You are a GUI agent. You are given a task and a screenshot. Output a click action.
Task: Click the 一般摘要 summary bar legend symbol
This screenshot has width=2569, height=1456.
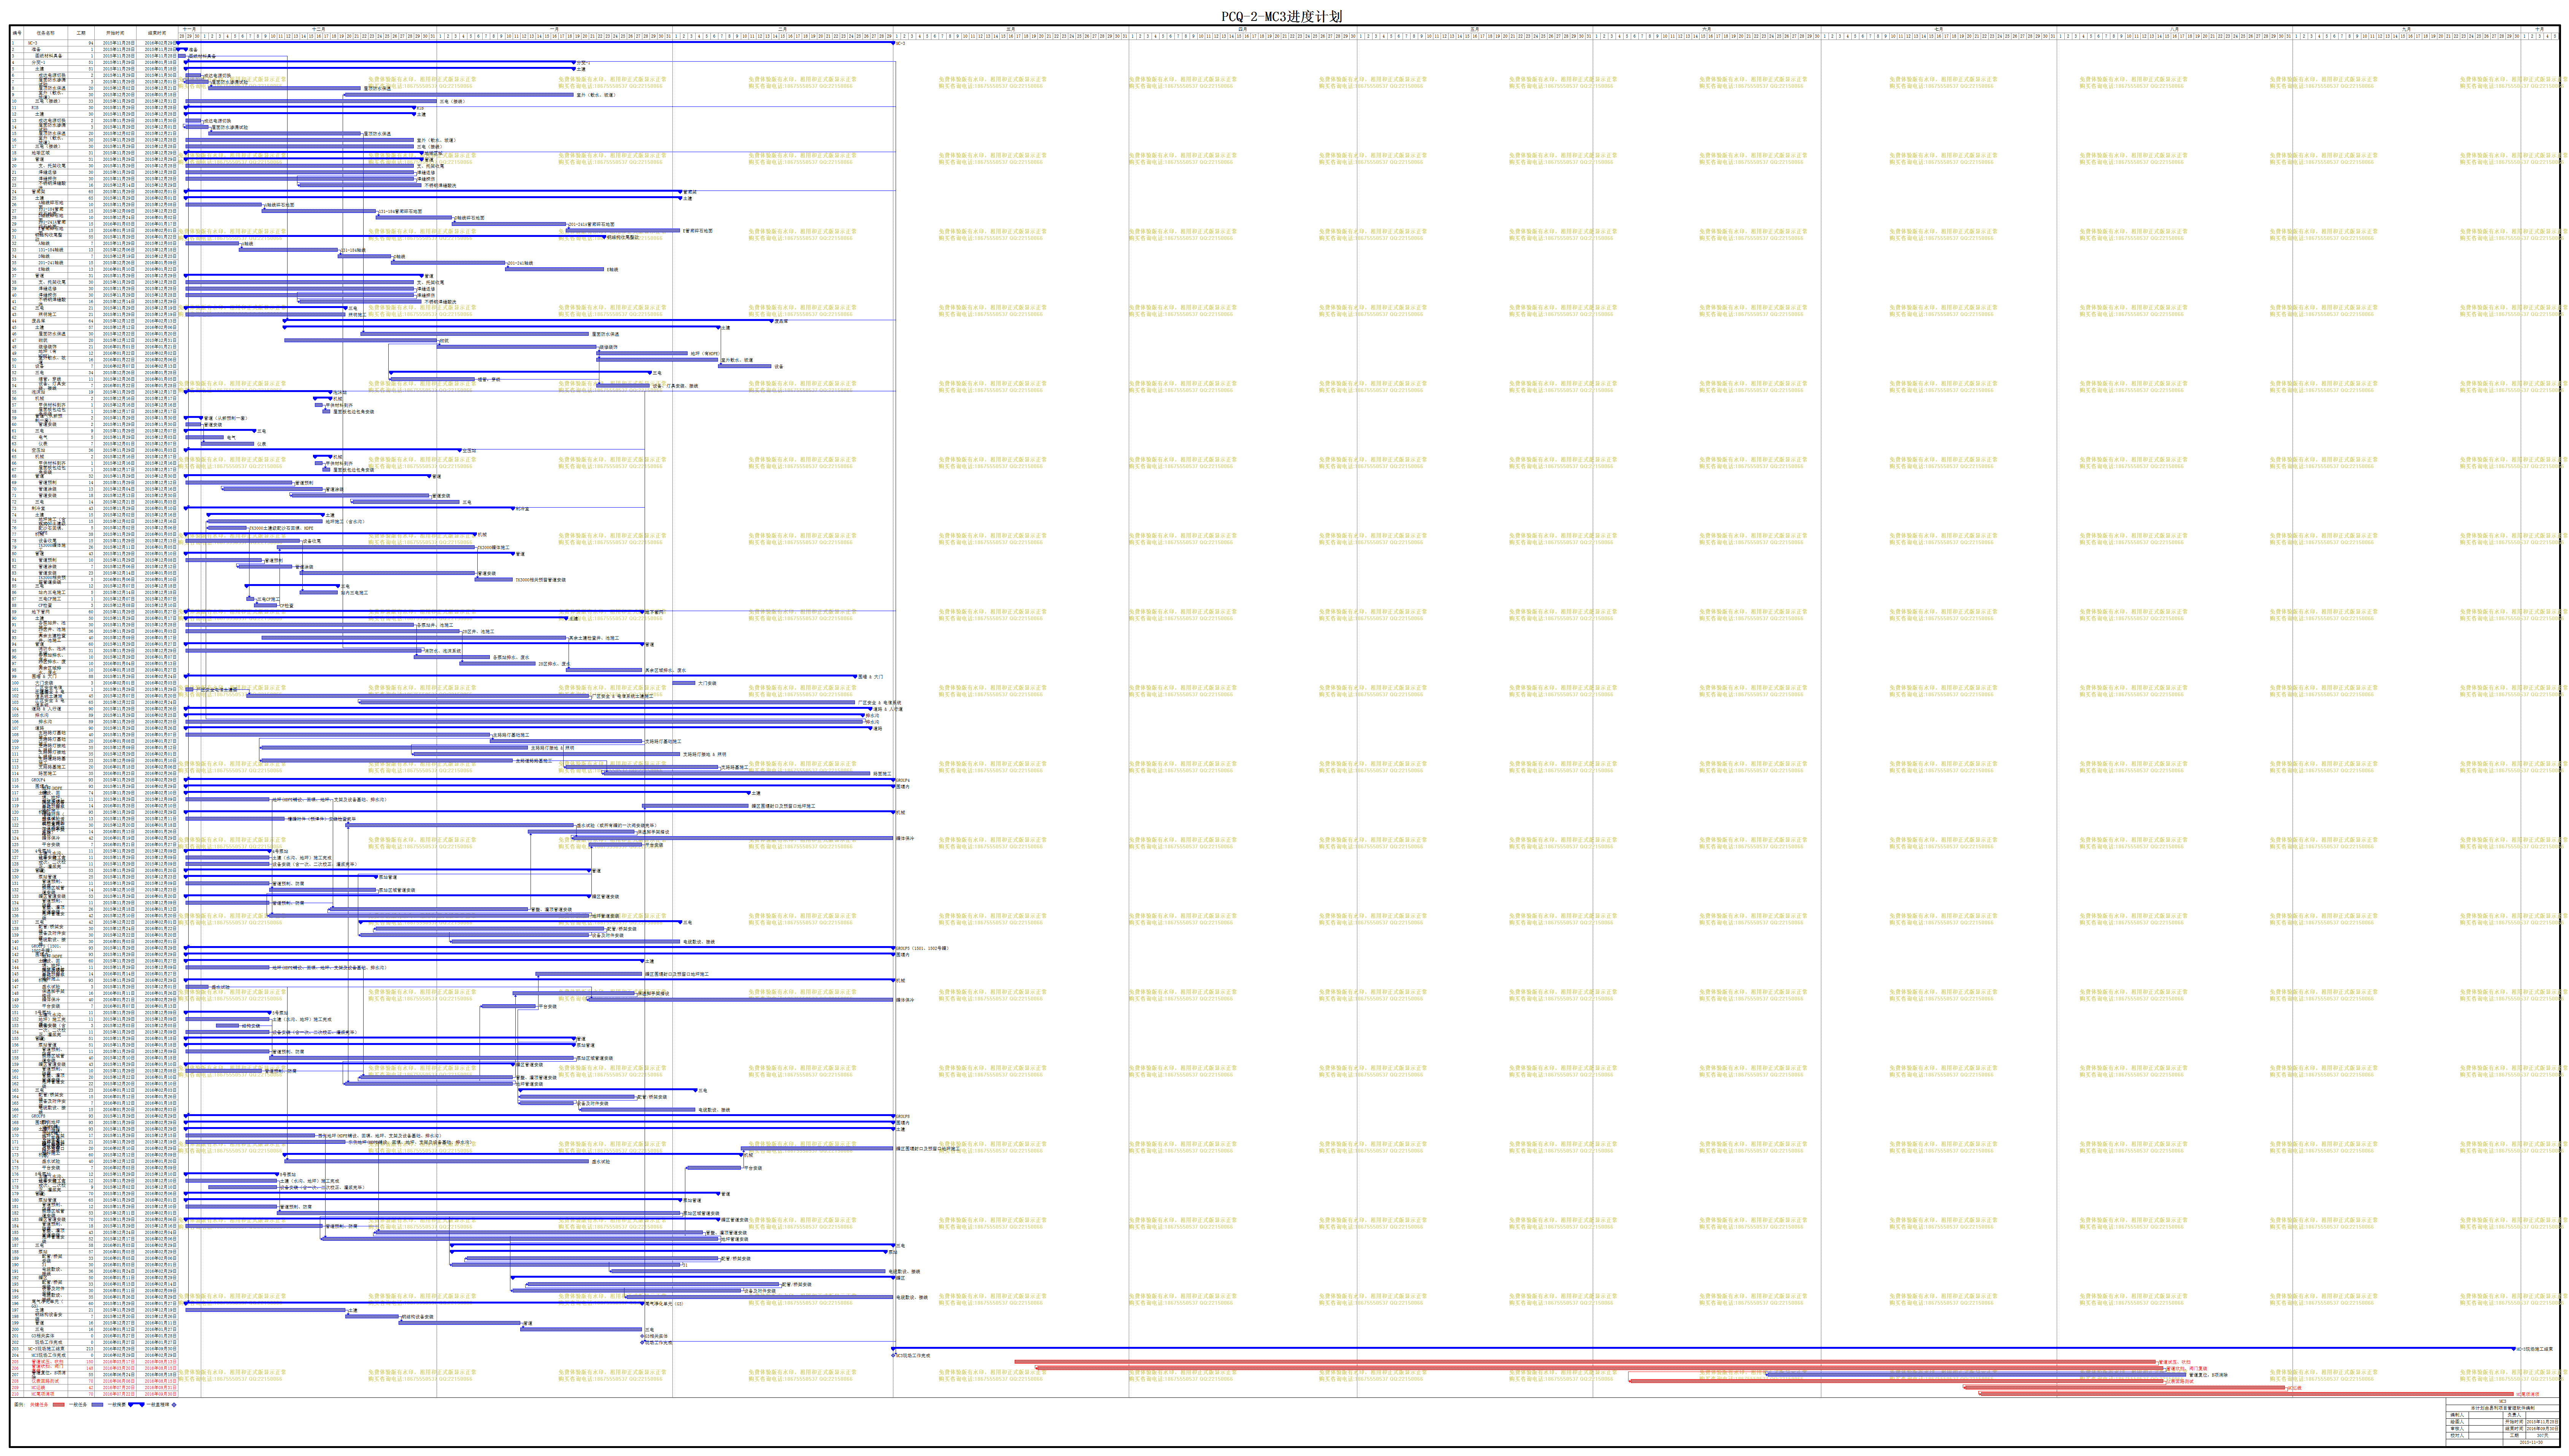tap(137, 1405)
